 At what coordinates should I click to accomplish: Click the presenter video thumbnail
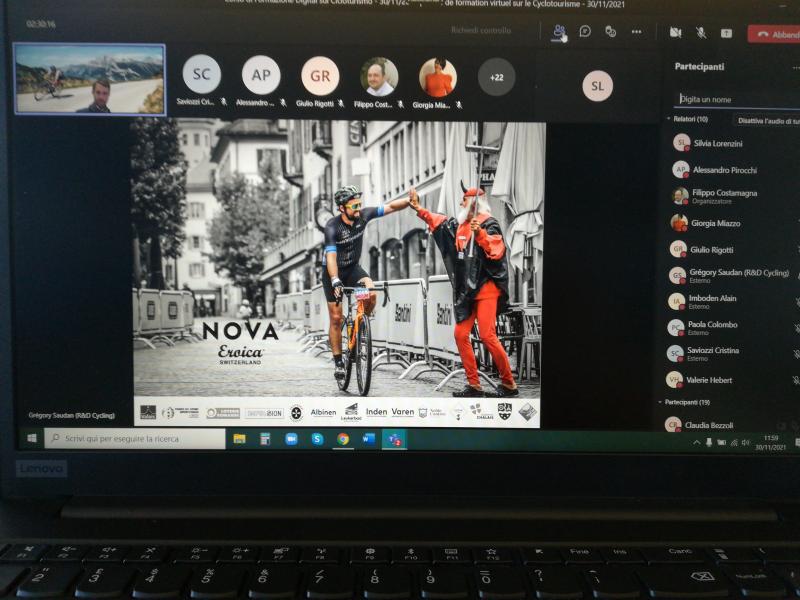tap(89, 78)
